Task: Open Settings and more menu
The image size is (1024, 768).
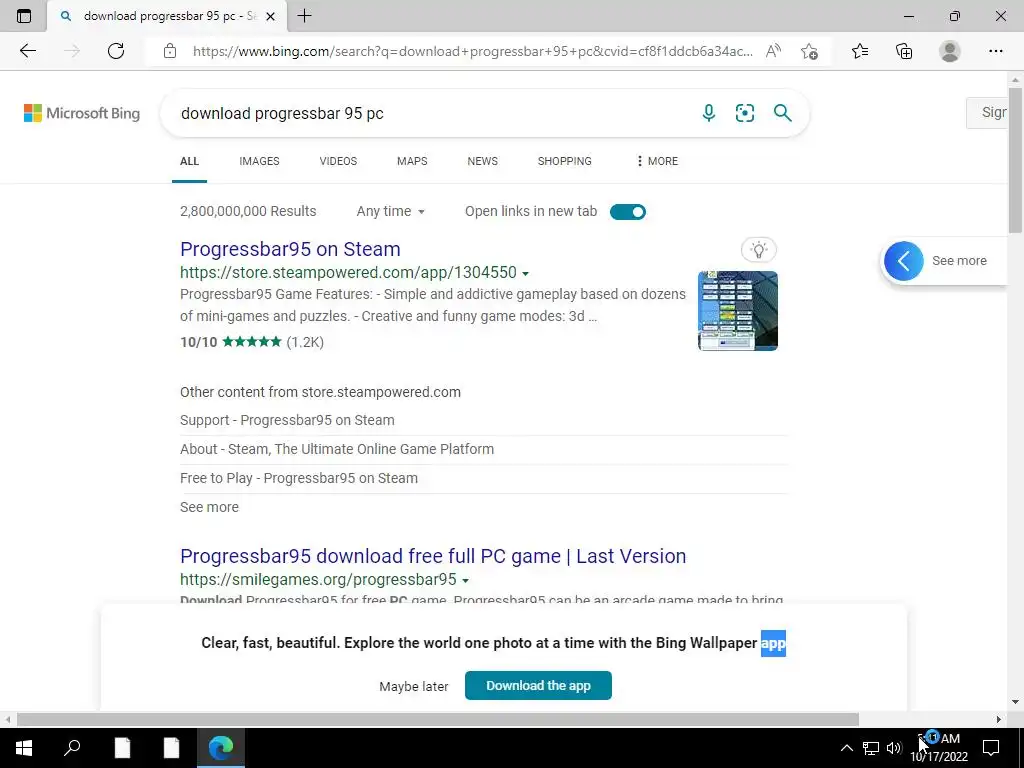Action: [995, 51]
